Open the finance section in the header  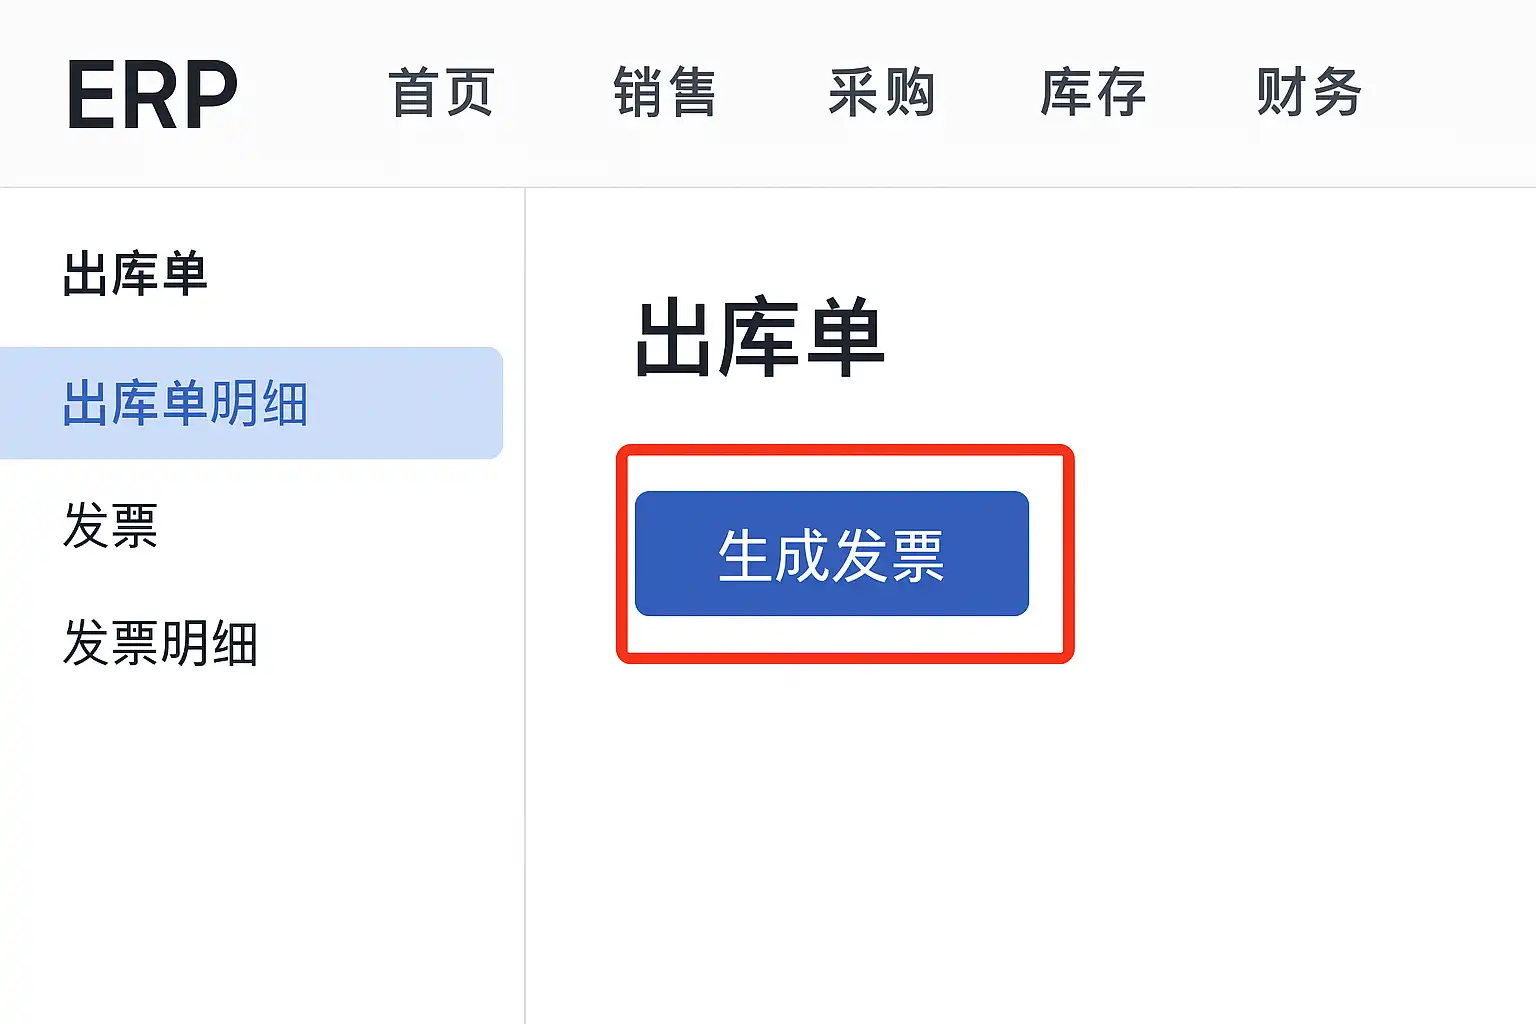1309,93
